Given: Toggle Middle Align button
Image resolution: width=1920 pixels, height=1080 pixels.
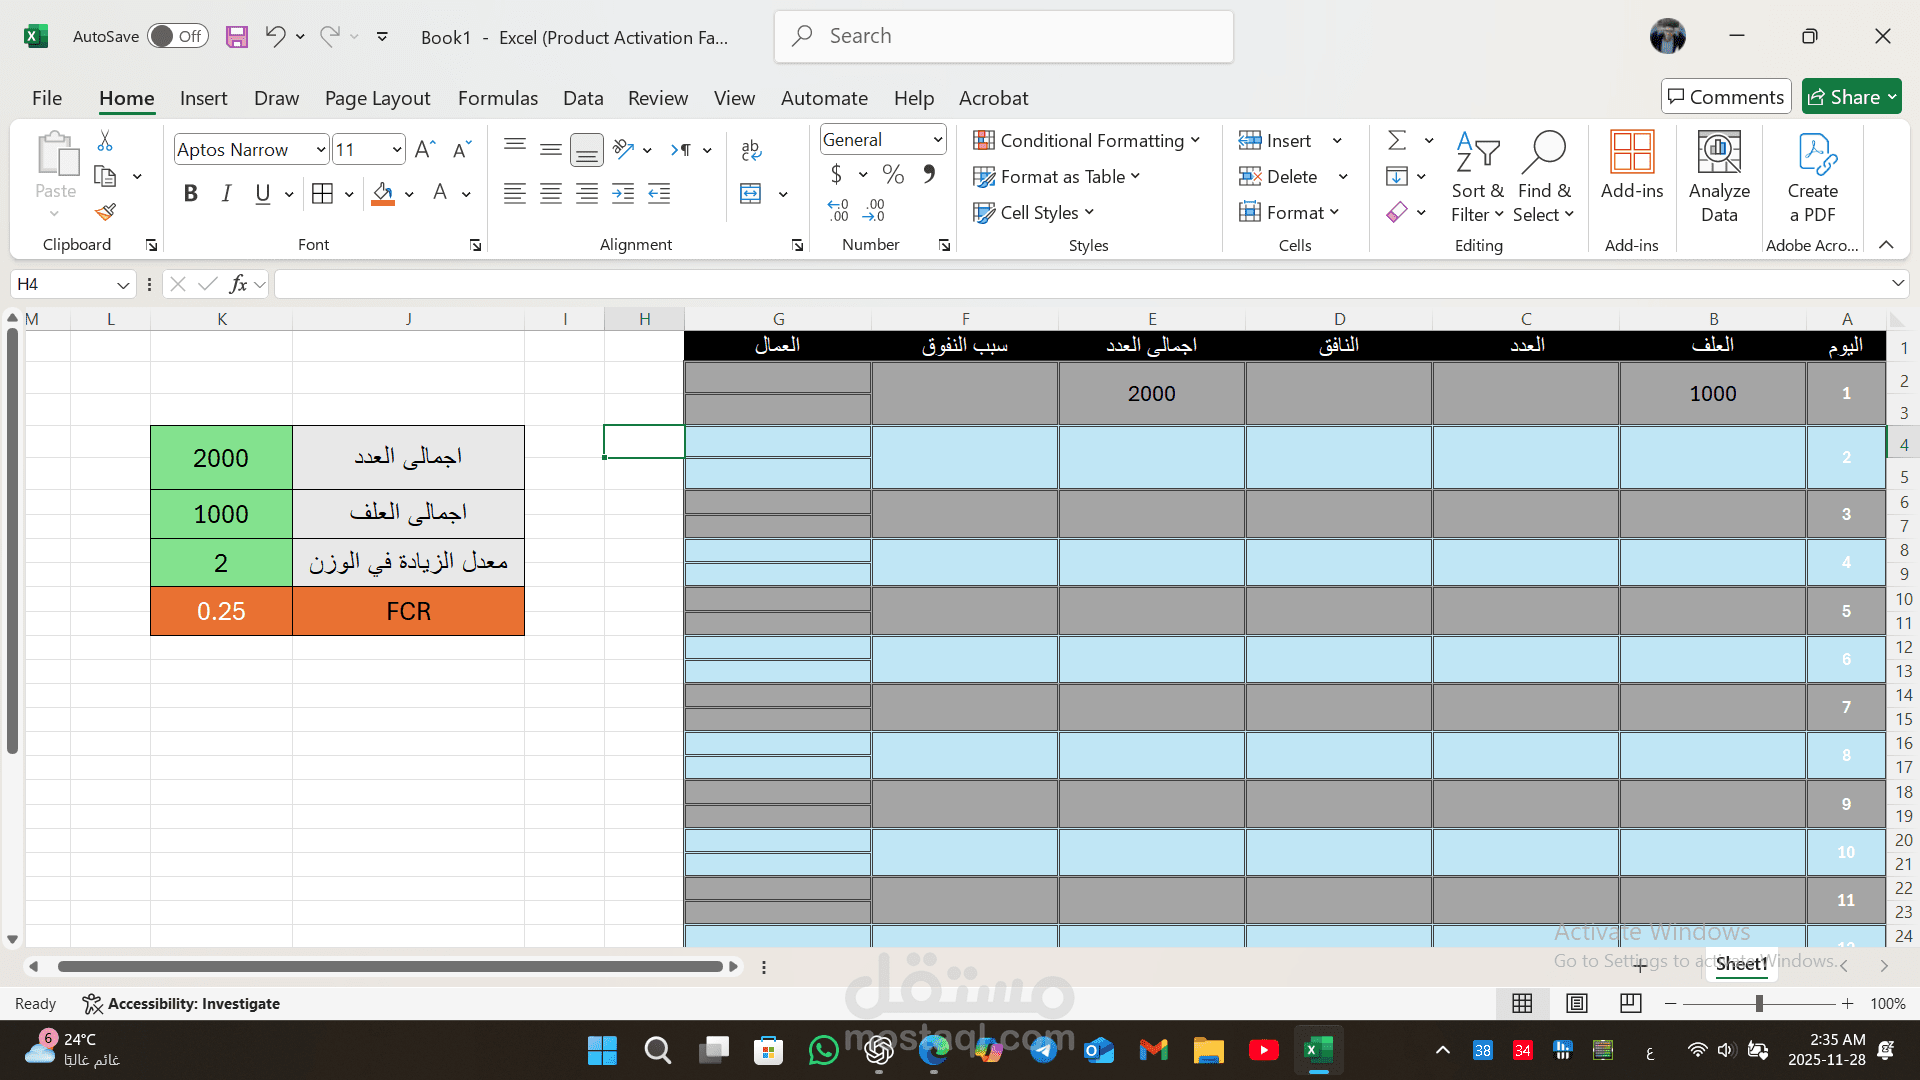Looking at the screenshot, I should point(551,150).
